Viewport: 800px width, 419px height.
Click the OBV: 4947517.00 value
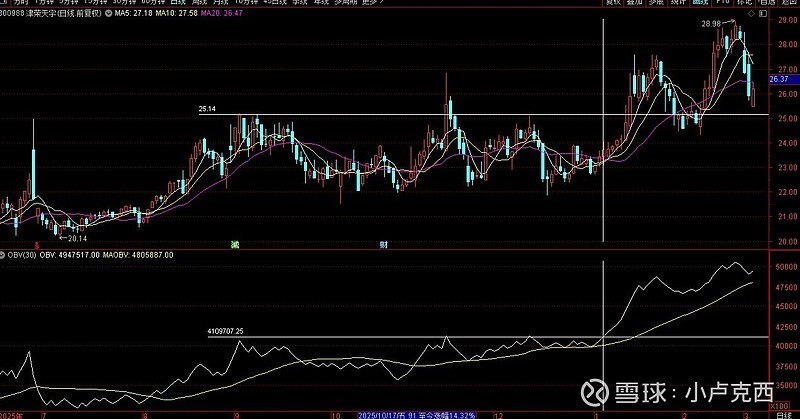point(69,255)
